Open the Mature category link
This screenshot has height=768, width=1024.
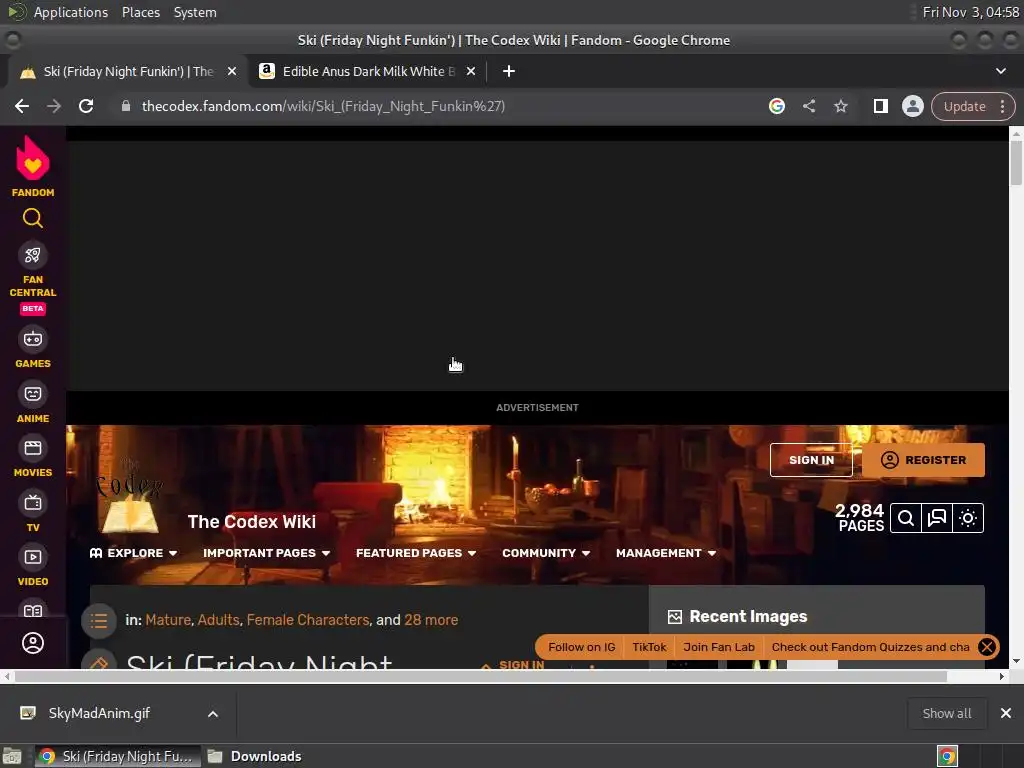(168, 620)
